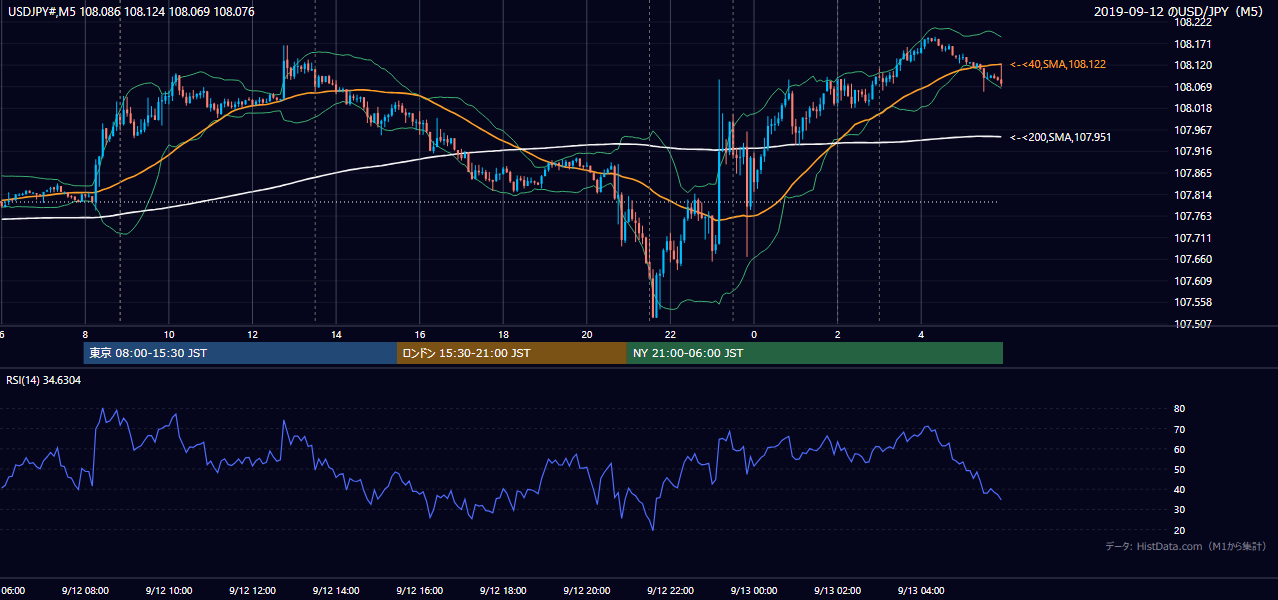Click the 200 SMA 107.951 label
Viewport: 1278px width, 600px height.
pos(1061,137)
